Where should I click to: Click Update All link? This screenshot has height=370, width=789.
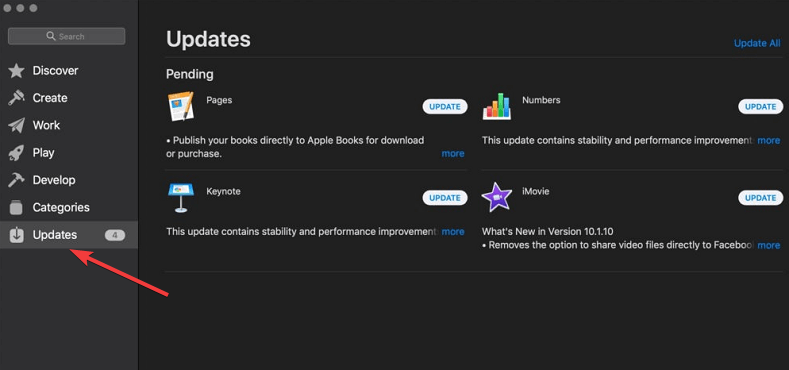point(757,43)
